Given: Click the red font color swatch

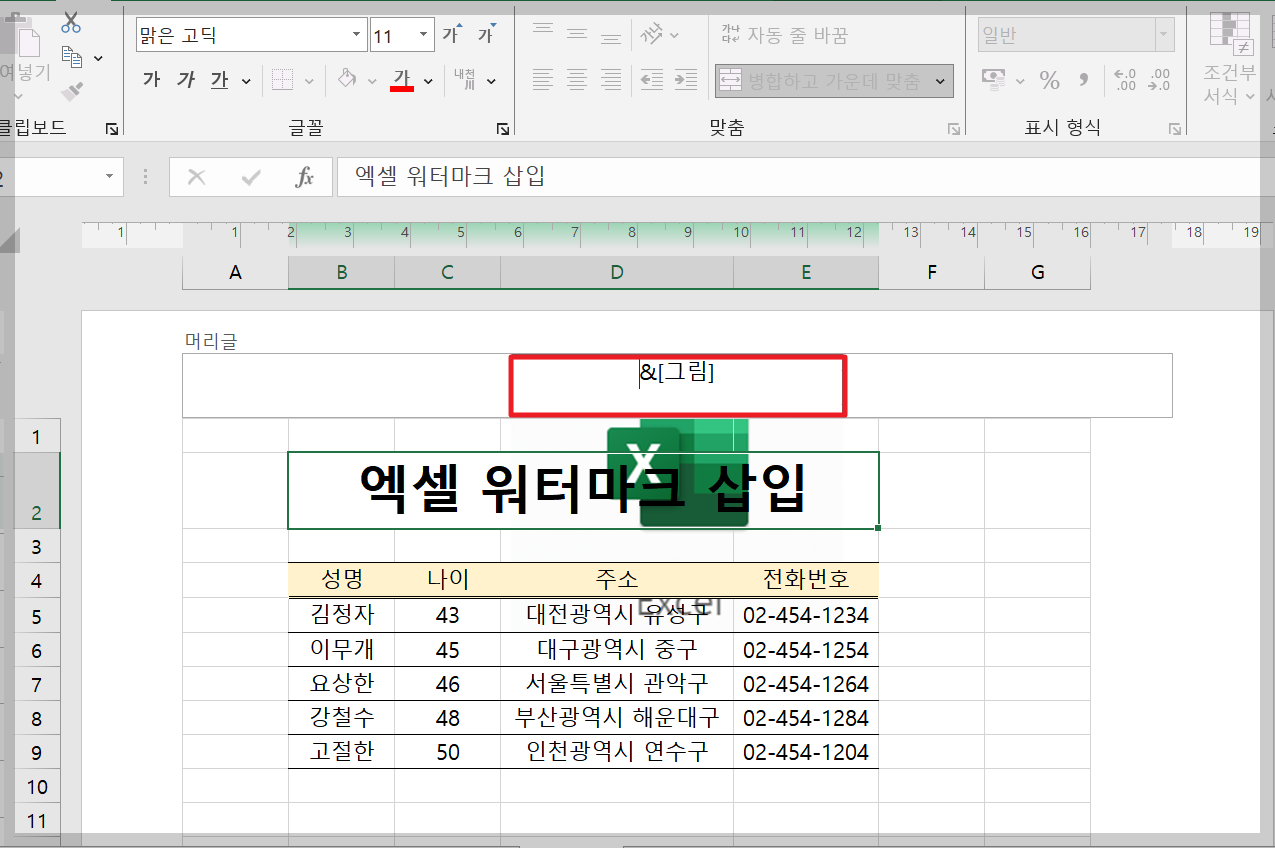Looking at the screenshot, I should point(400,90).
